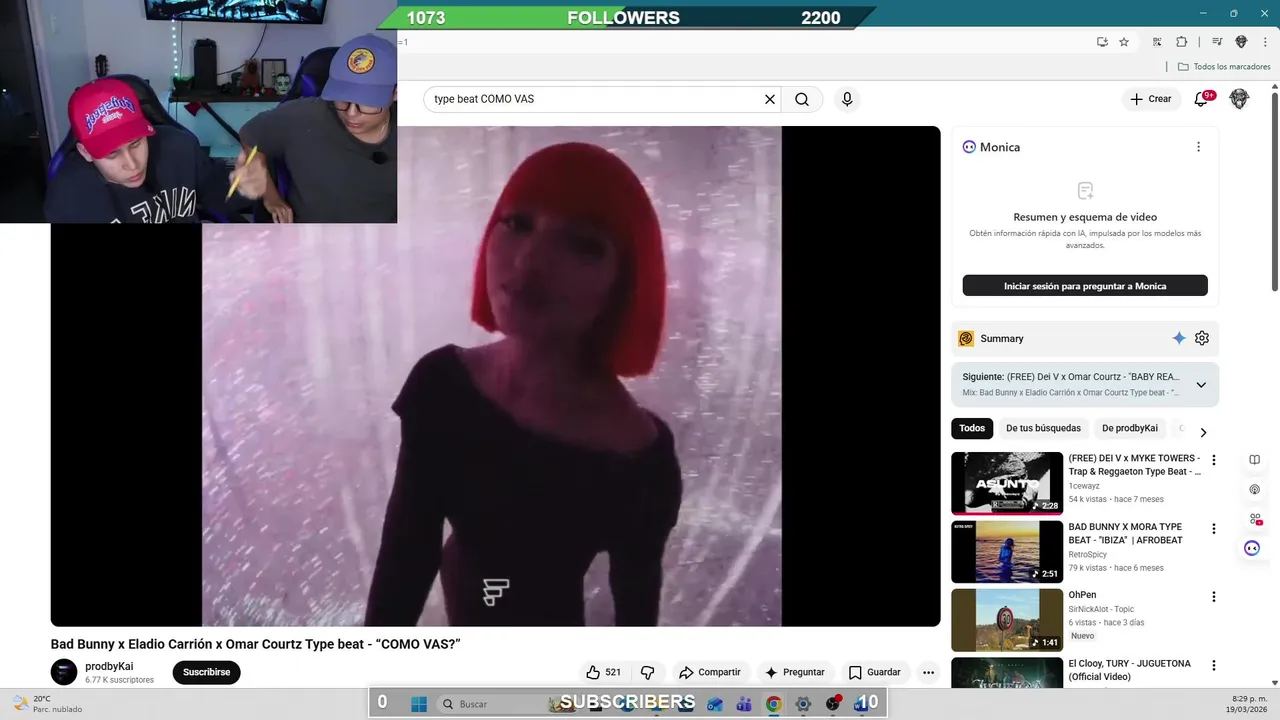
Task: Start voice search with the microphone
Action: [x=847, y=99]
